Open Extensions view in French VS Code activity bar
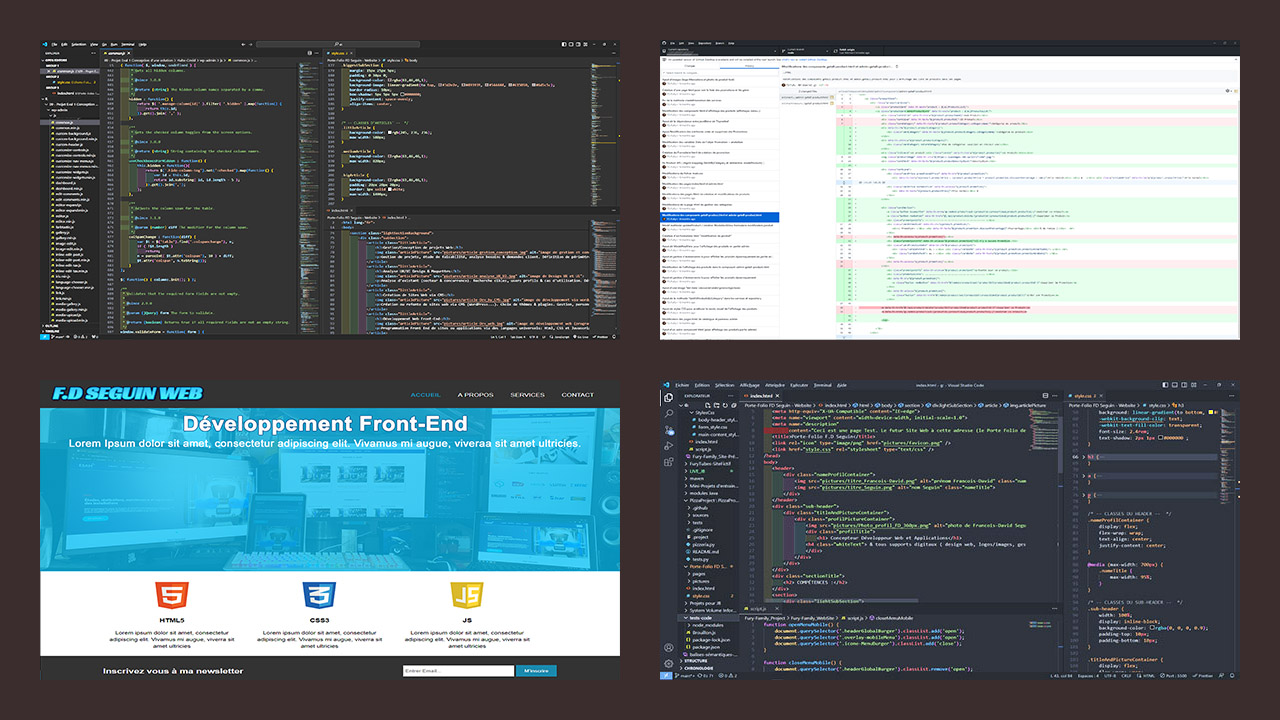The image size is (1280, 720). [668, 462]
